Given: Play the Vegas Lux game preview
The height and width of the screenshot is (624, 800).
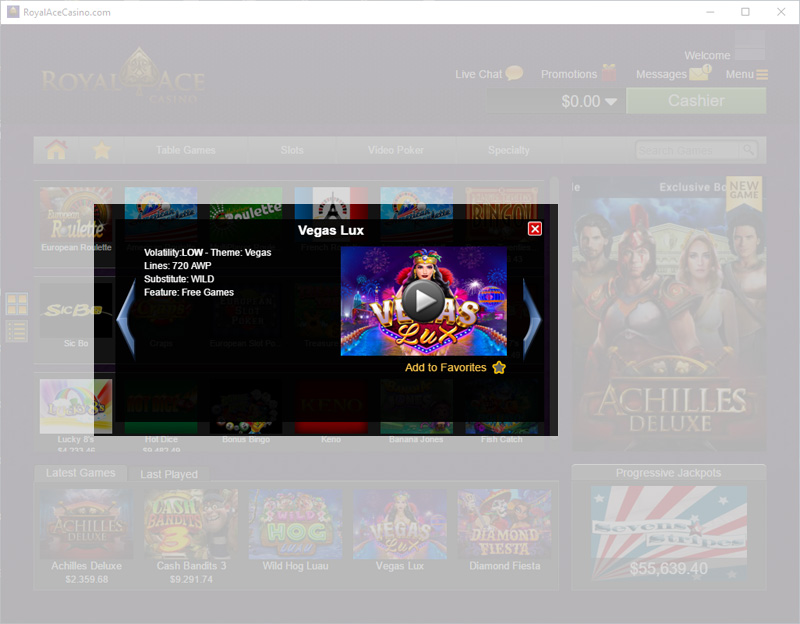Looking at the screenshot, I should click(423, 301).
